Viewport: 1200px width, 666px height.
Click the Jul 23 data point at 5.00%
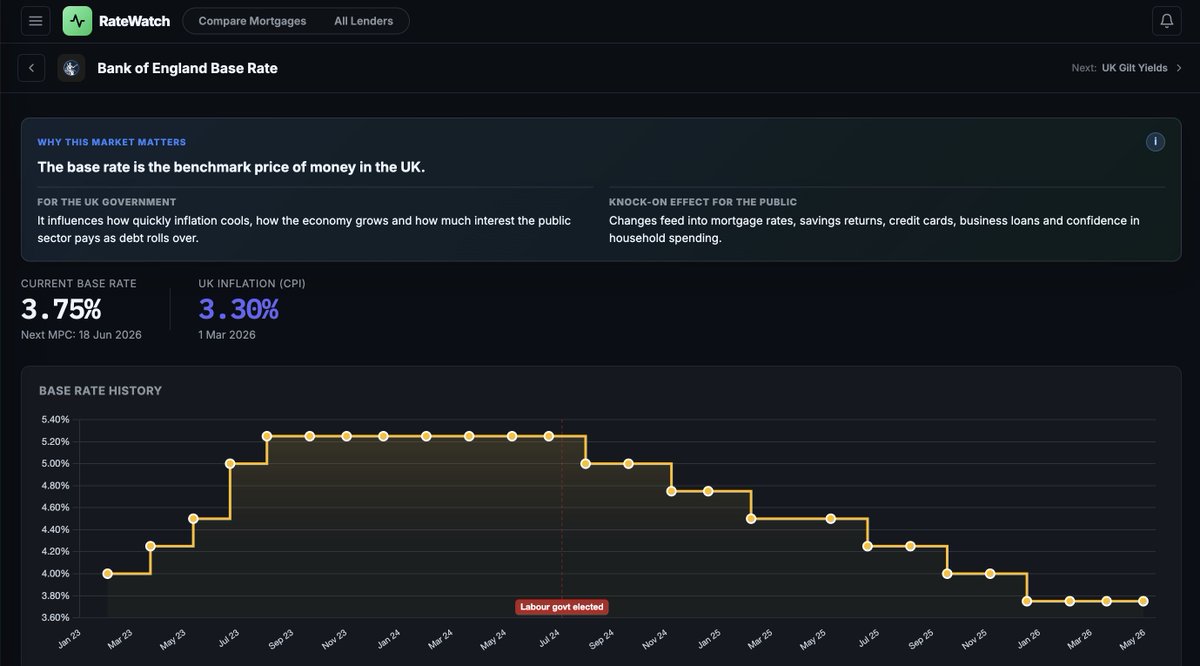[230, 464]
